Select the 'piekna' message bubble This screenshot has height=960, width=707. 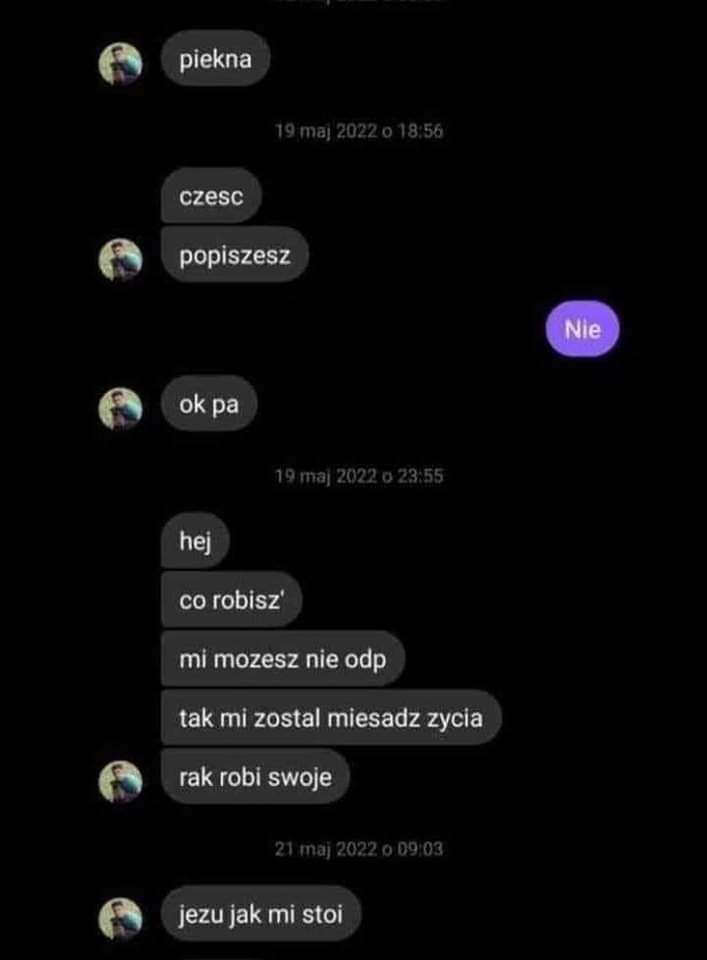point(215,59)
